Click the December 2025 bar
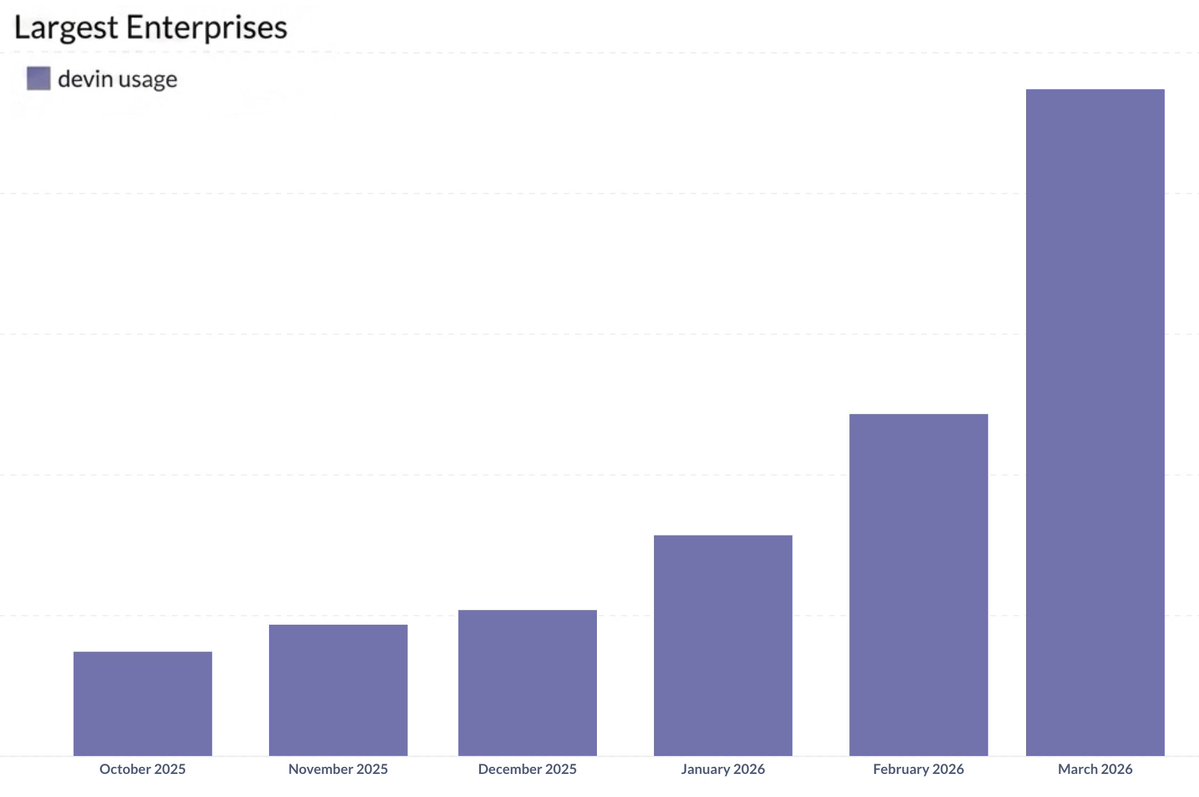The image size is (1199, 797). 527,682
